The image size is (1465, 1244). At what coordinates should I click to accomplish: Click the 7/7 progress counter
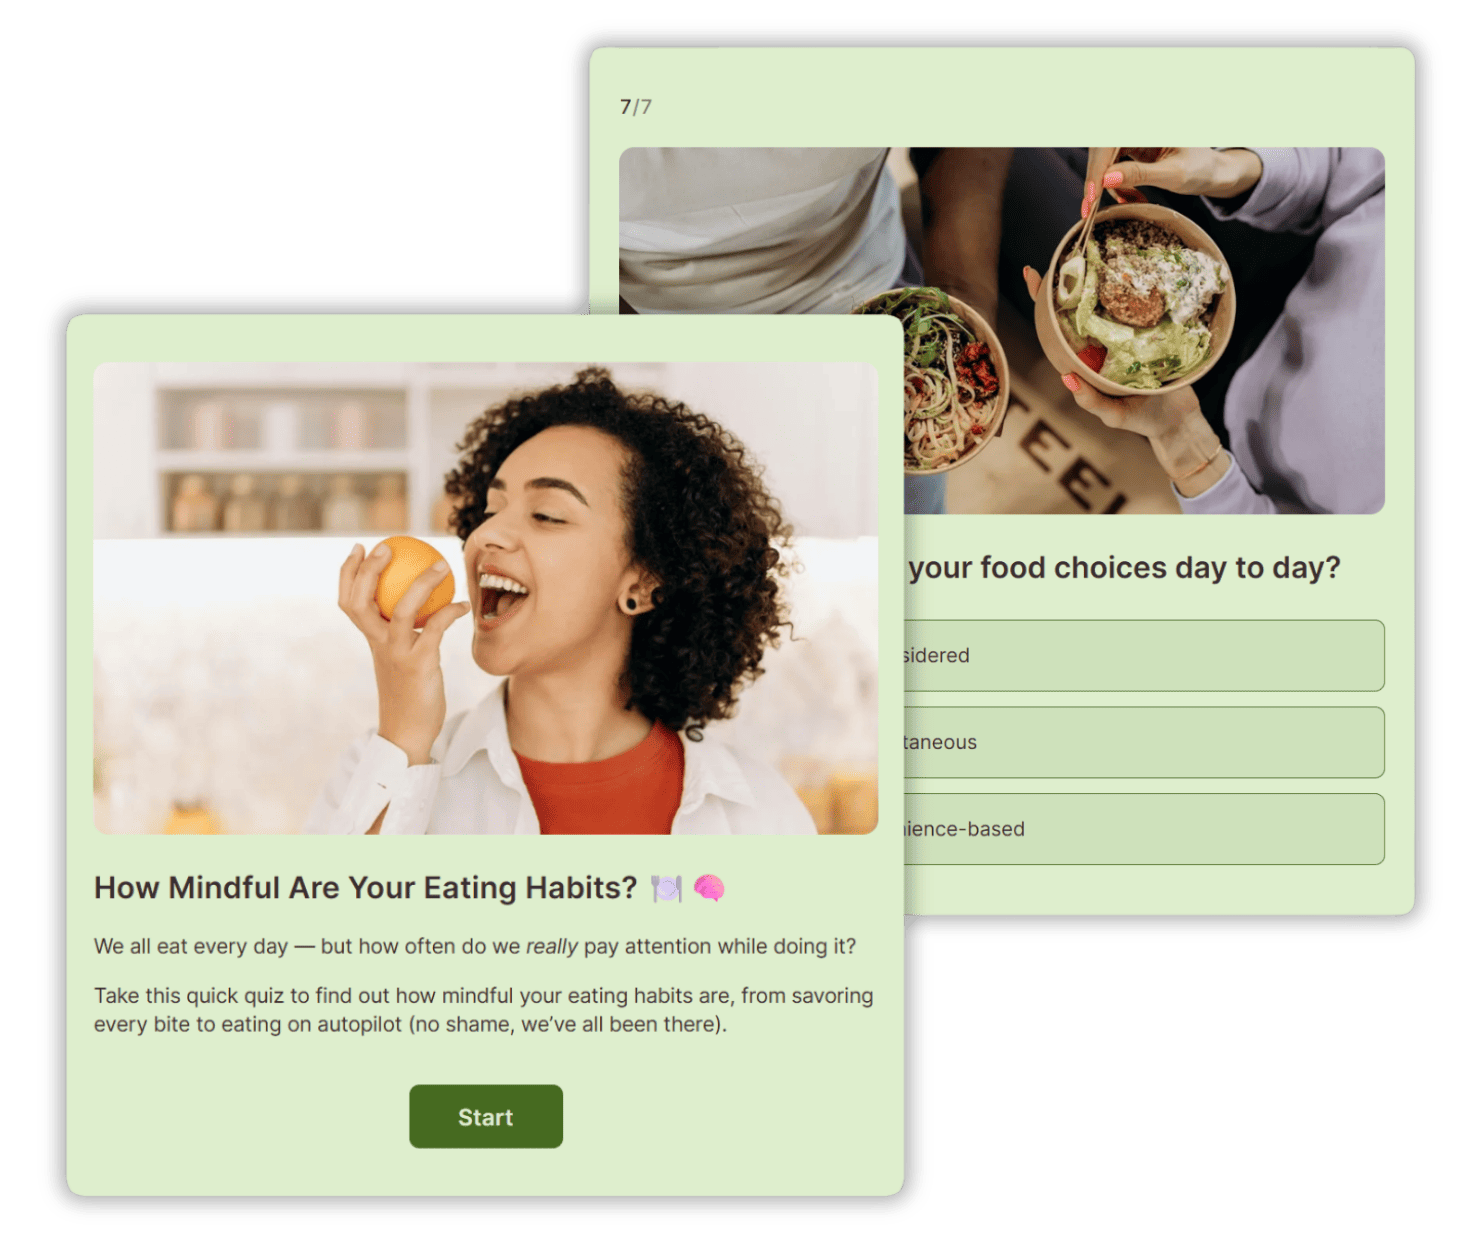[x=636, y=106]
